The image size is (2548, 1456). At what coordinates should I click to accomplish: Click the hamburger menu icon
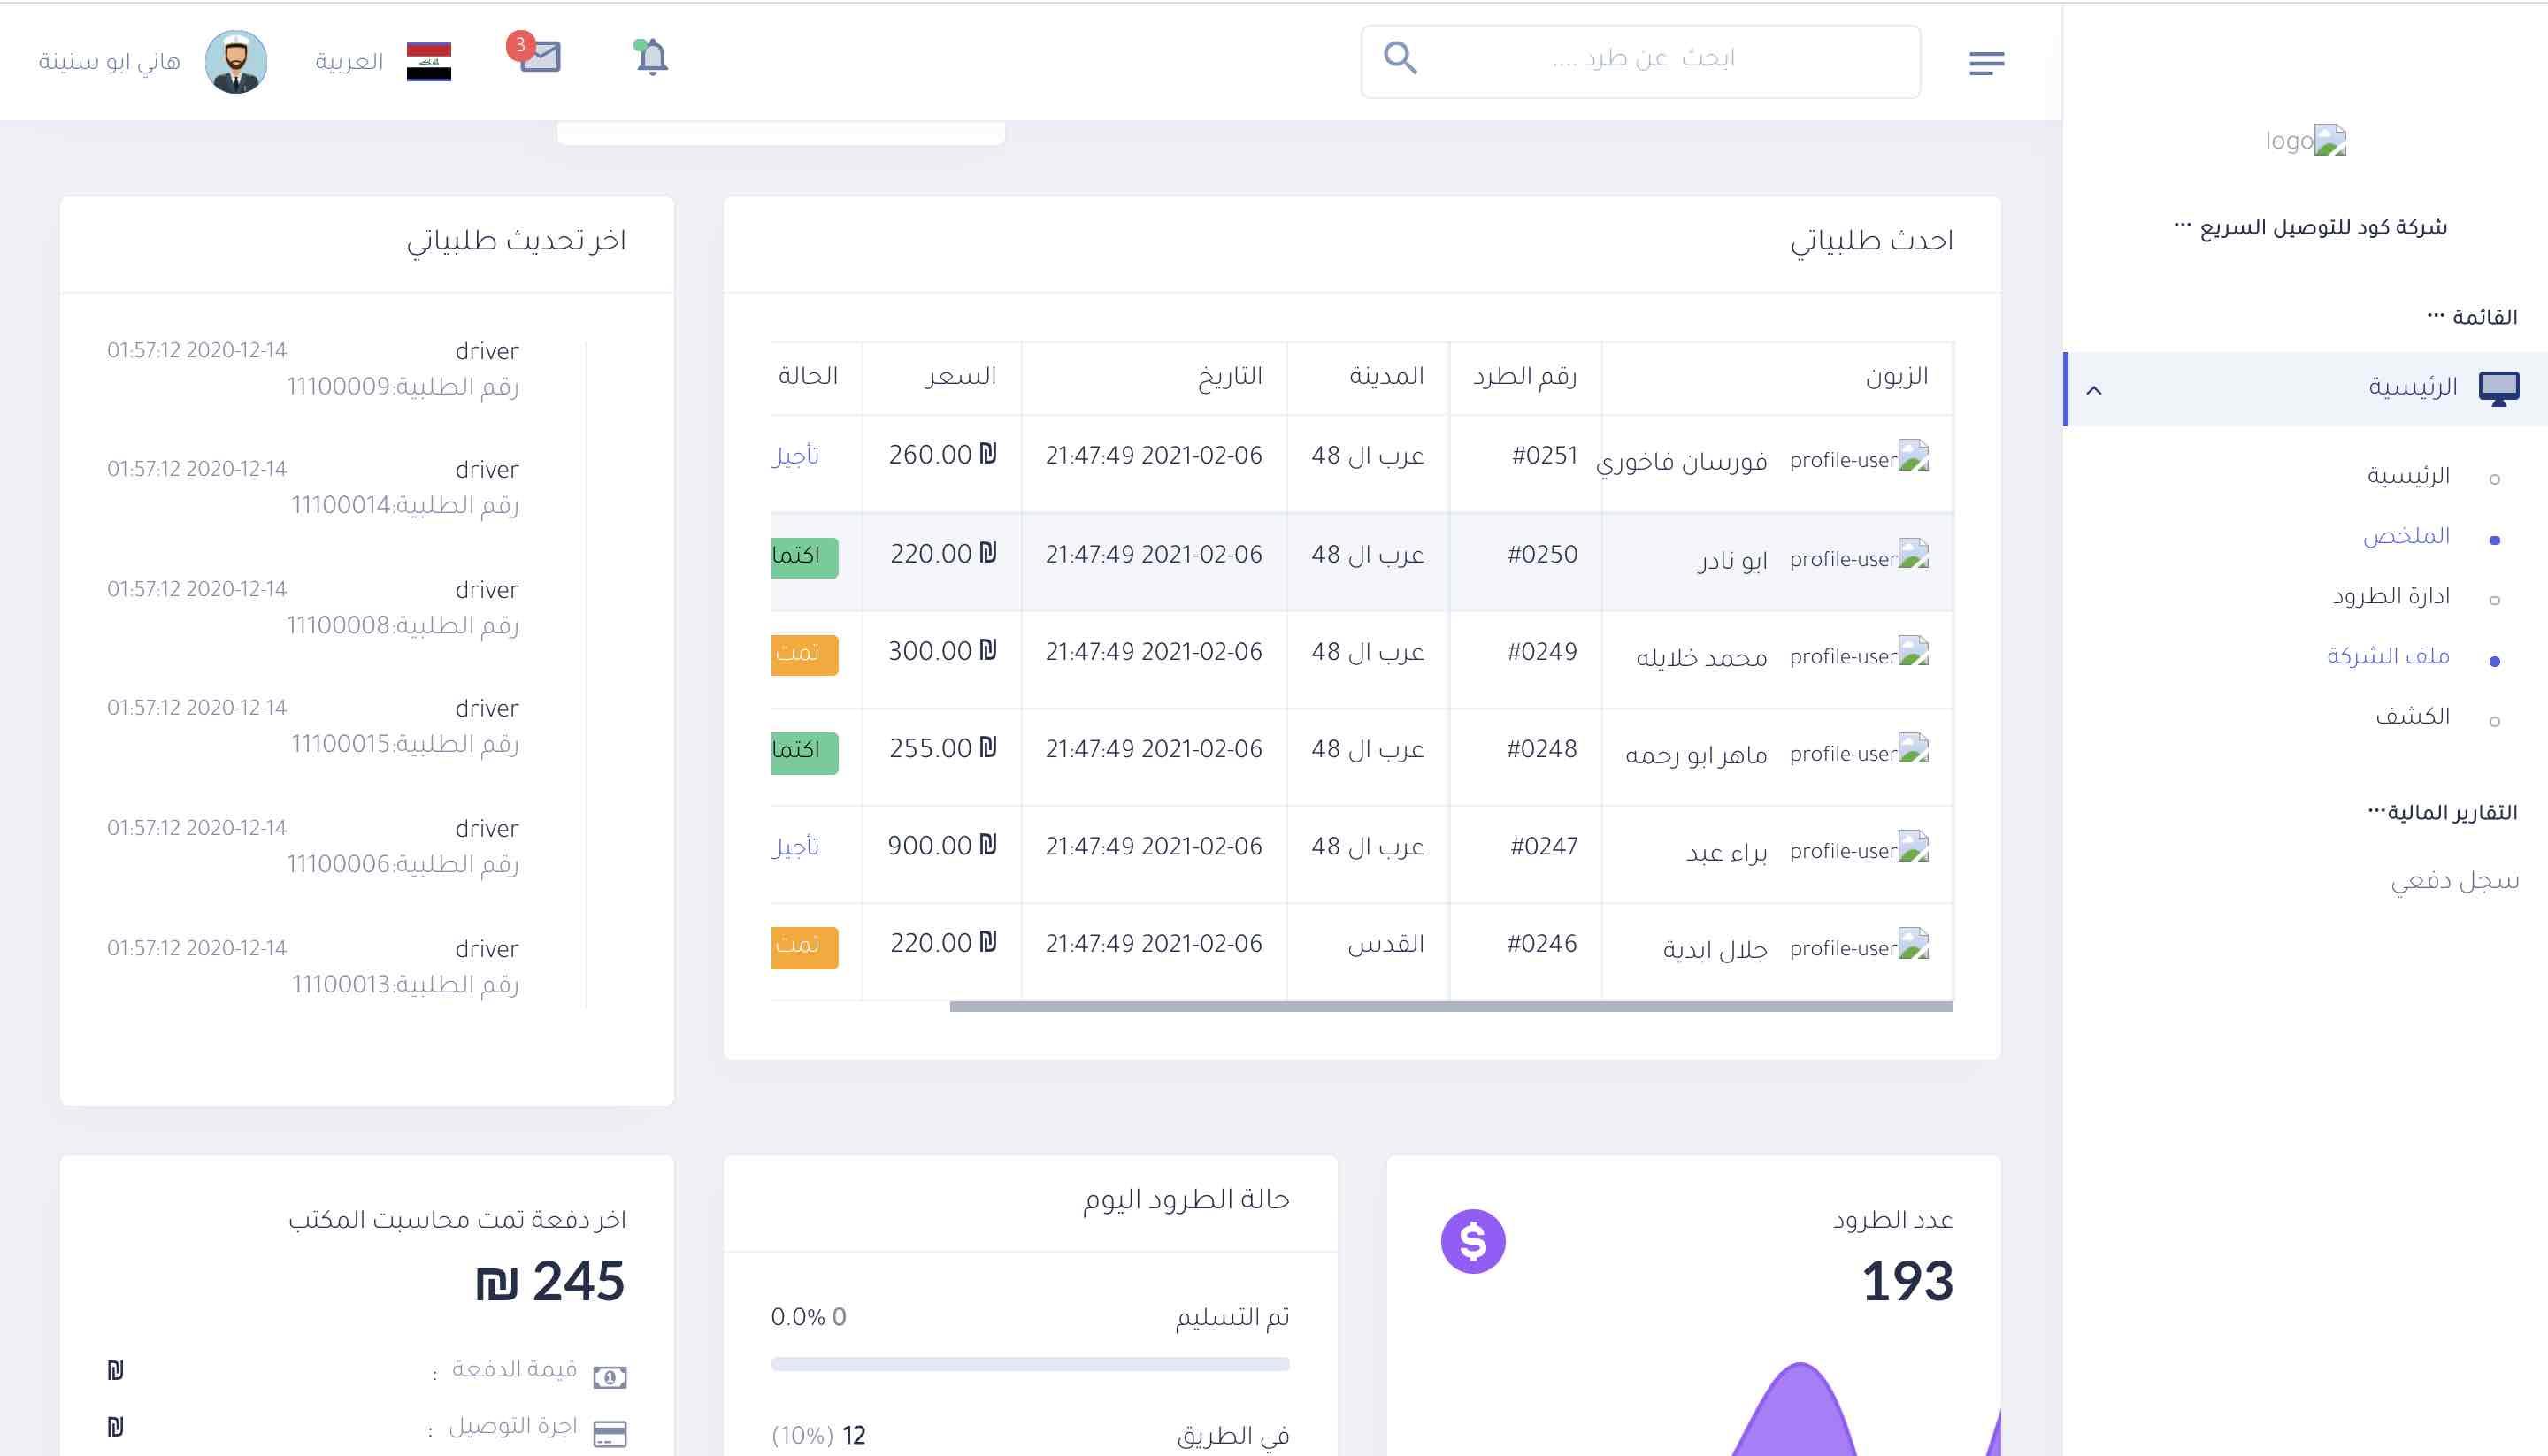(1986, 63)
